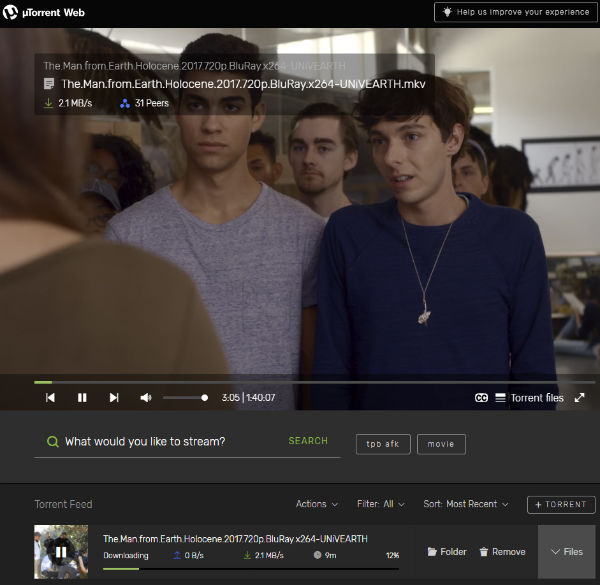Click the search magnifier icon

point(52,442)
